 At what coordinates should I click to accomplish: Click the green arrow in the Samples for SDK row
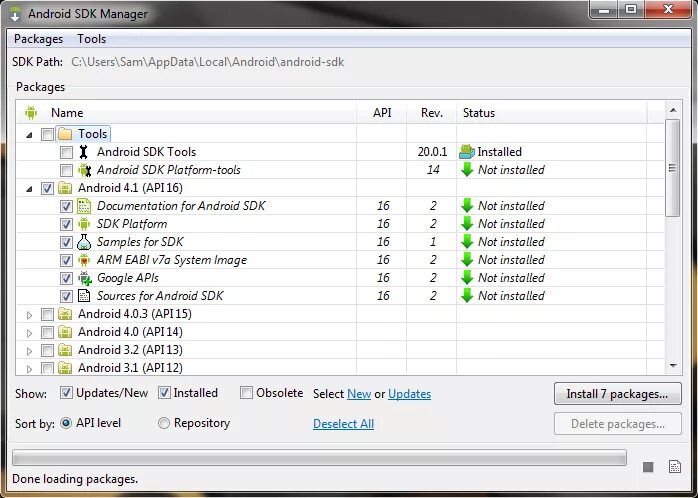click(x=467, y=242)
